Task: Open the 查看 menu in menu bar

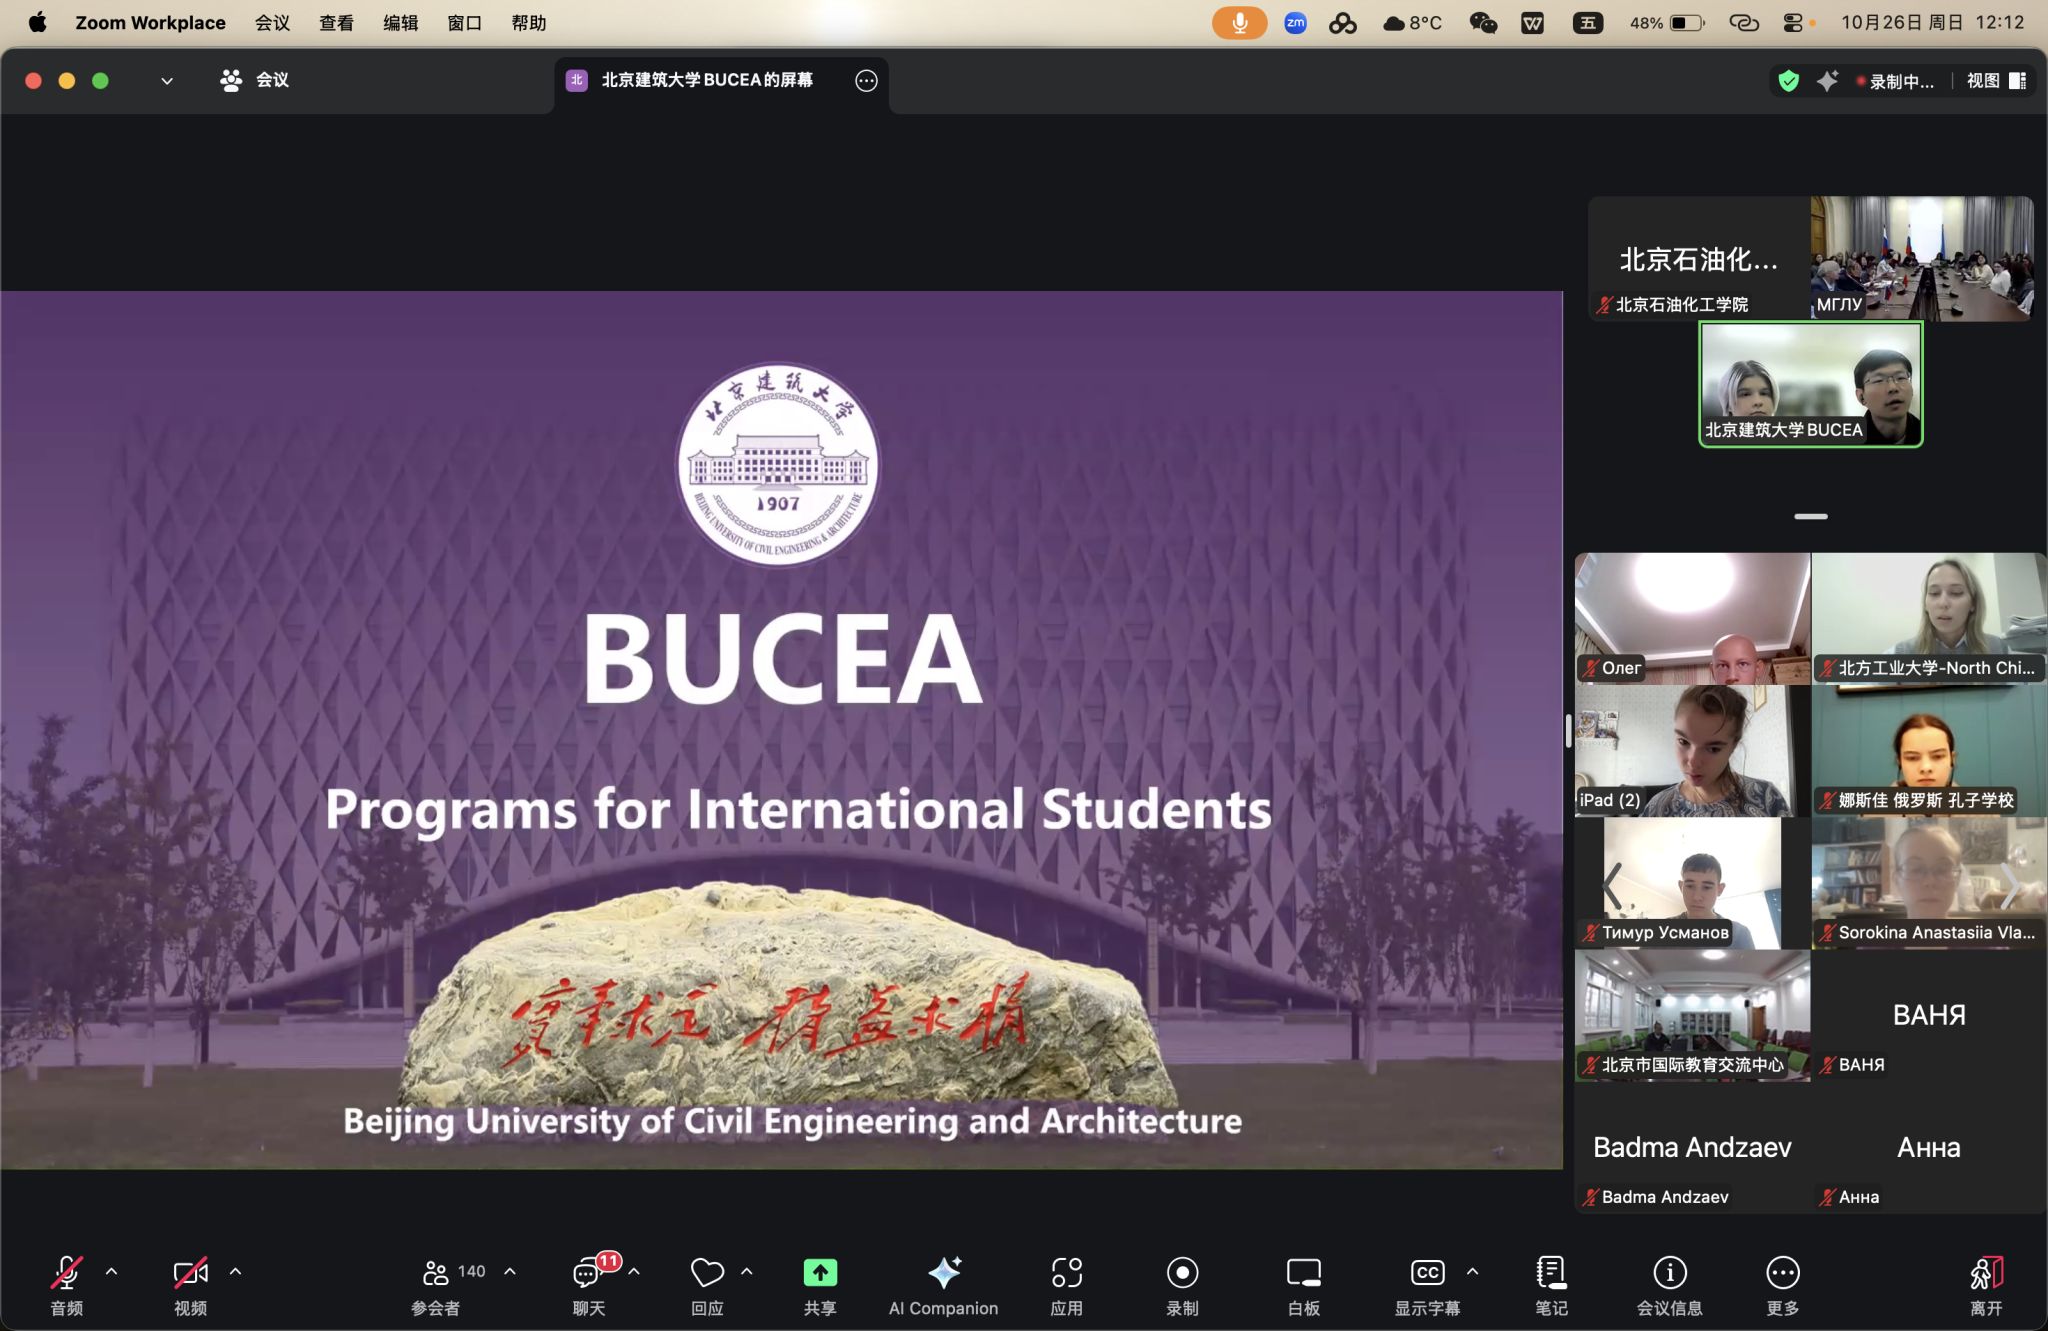Action: (336, 22)
